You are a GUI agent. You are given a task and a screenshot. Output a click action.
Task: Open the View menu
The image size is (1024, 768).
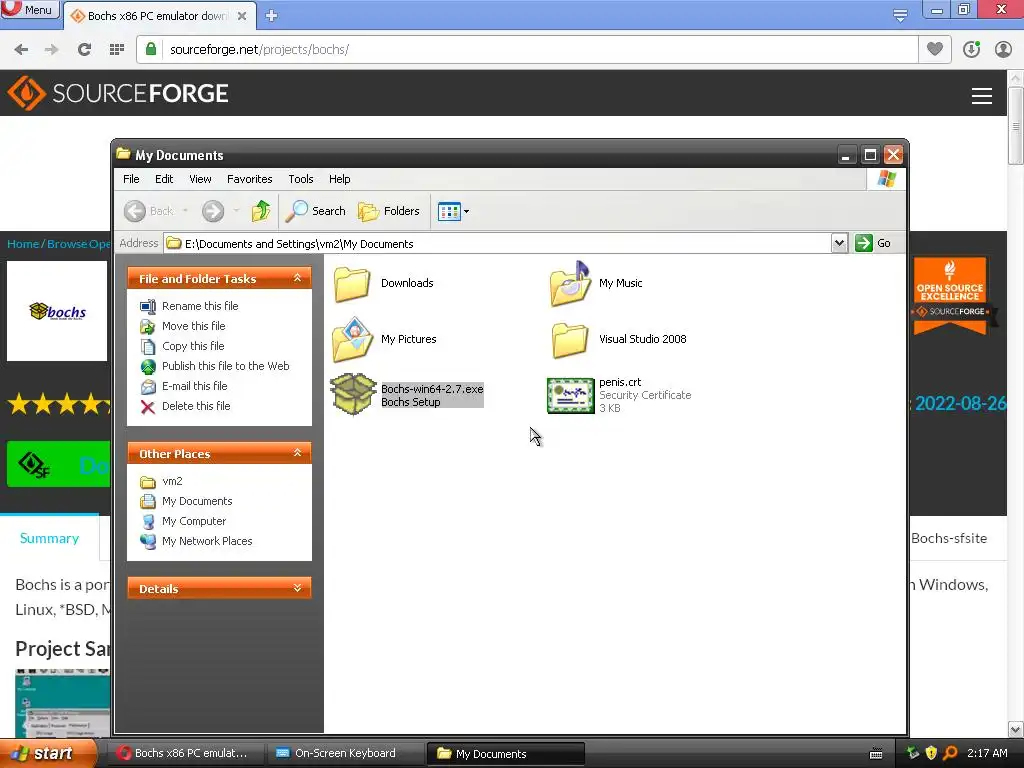click(200, 179)
